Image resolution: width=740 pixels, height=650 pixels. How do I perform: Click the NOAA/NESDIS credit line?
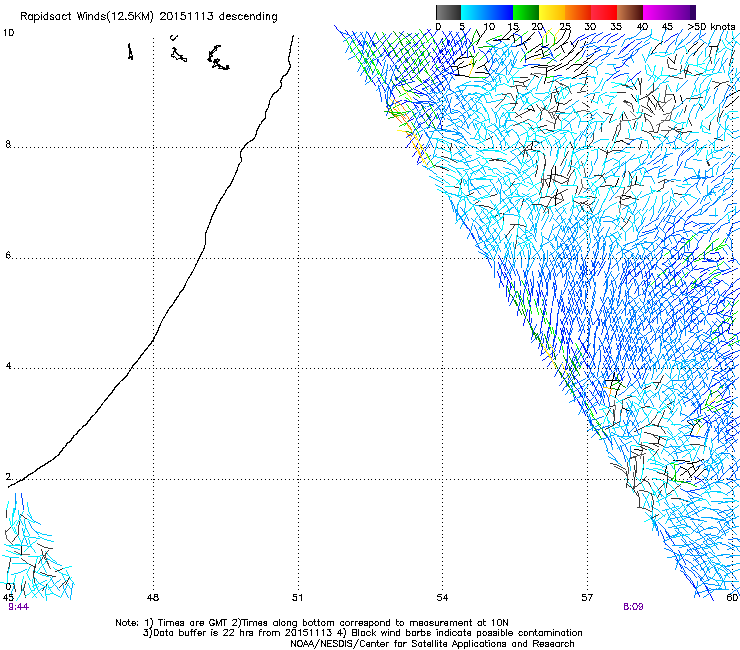click(x=432, y=644)
